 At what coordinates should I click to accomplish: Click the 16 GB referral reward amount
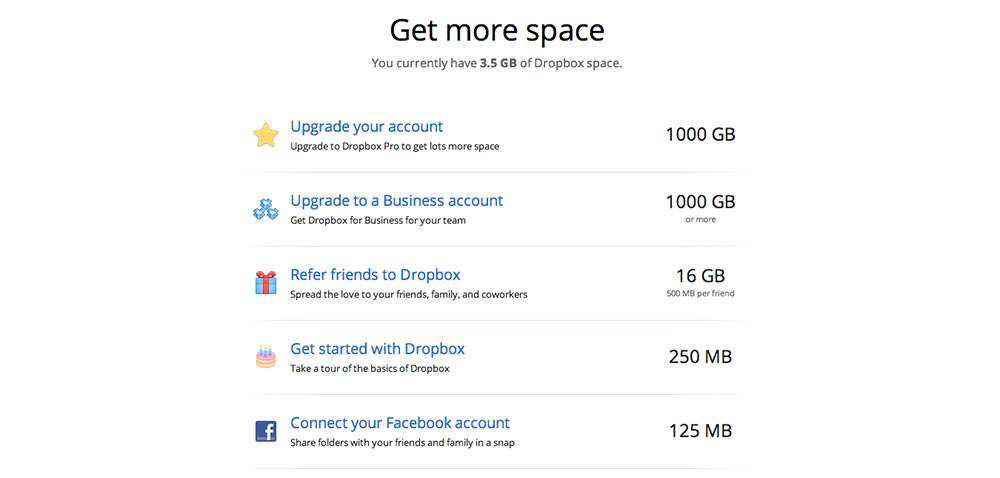click(700, 276)
